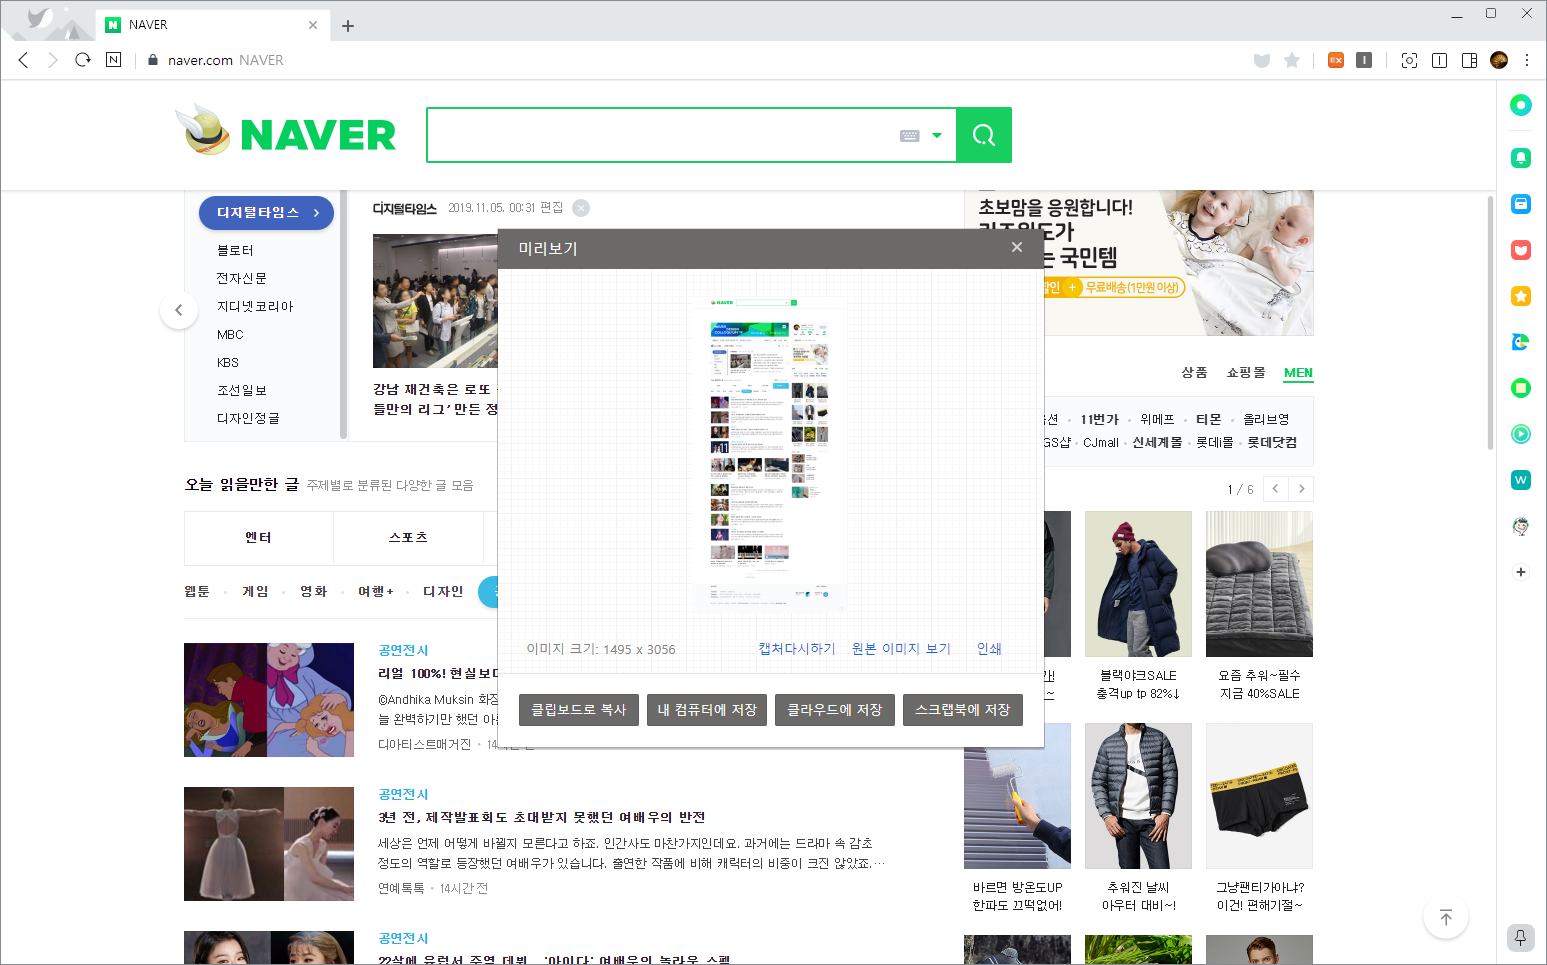The height and width of the screenshot is (965, 1547).
Task: Show the next shopping page arrow
Action: click(x=1301, y=489)
